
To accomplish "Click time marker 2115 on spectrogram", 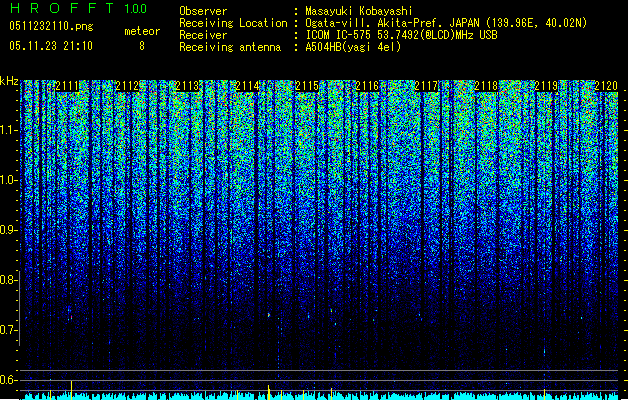I will [x=307, y=86].
